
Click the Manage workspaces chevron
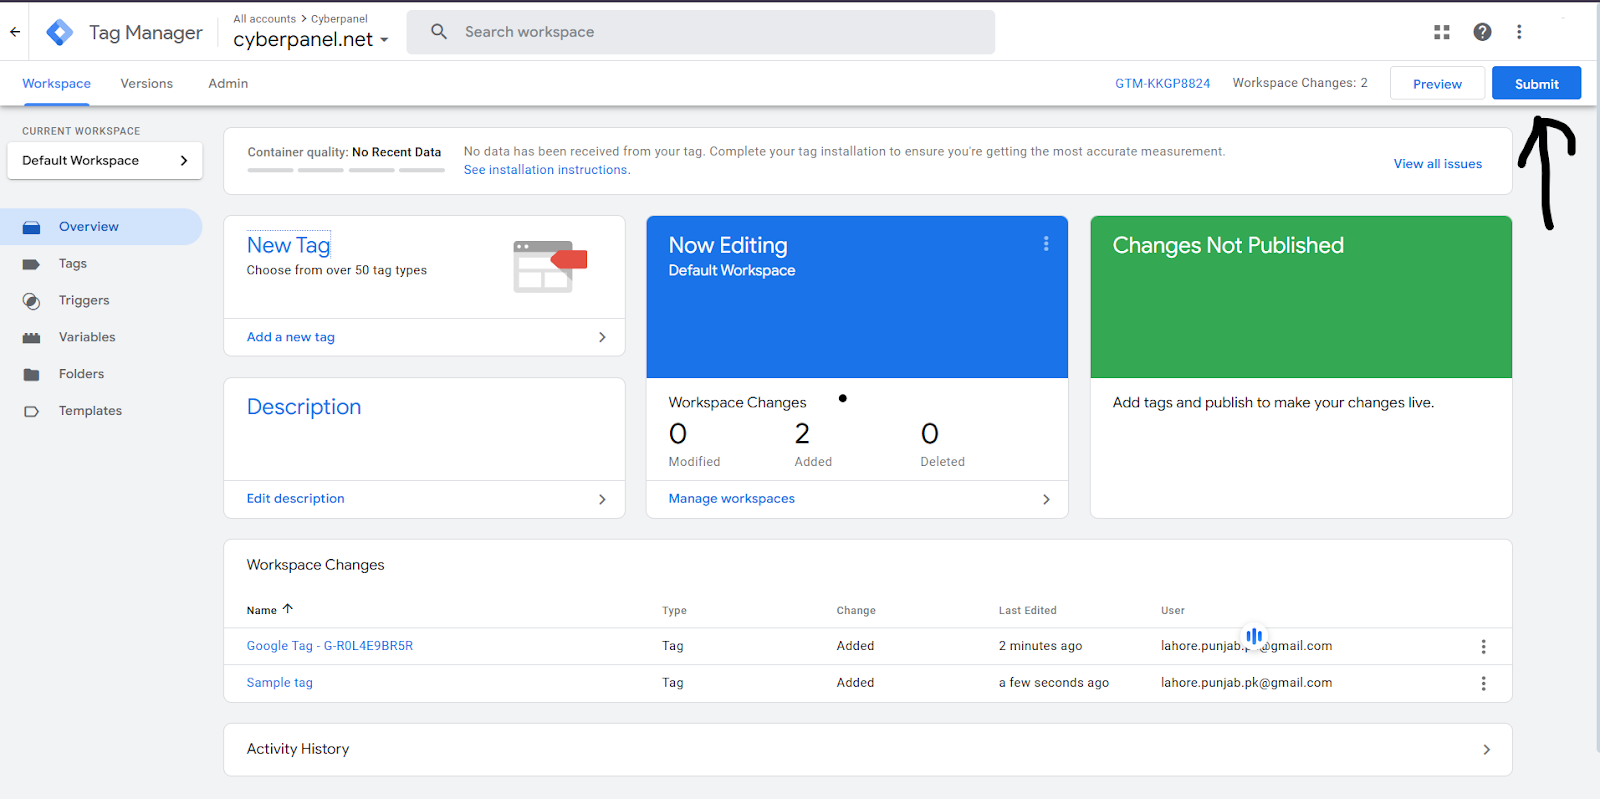tap(1046, 499)
